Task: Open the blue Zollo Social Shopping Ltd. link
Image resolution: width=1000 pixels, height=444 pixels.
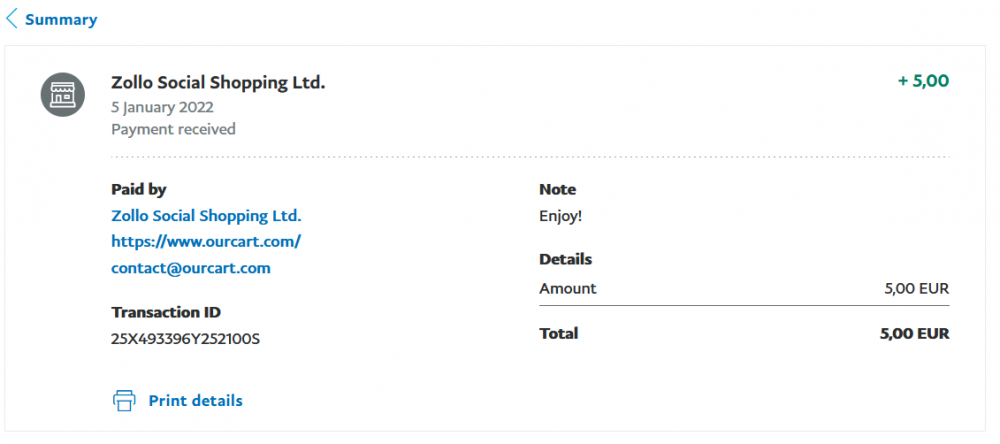Action: (206, 216)
